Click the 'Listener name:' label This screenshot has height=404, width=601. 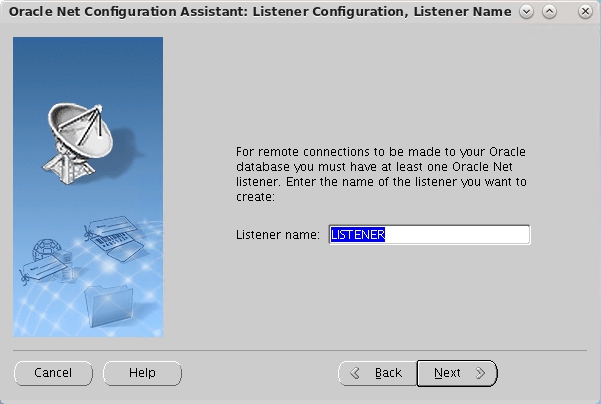(x=278, y=235)
